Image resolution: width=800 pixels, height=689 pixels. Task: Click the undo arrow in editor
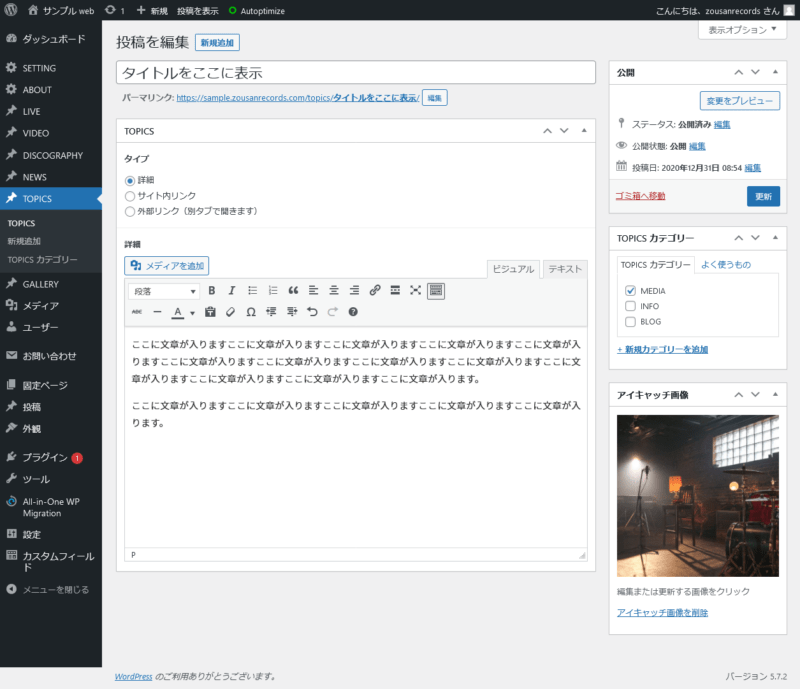(312, 312)
